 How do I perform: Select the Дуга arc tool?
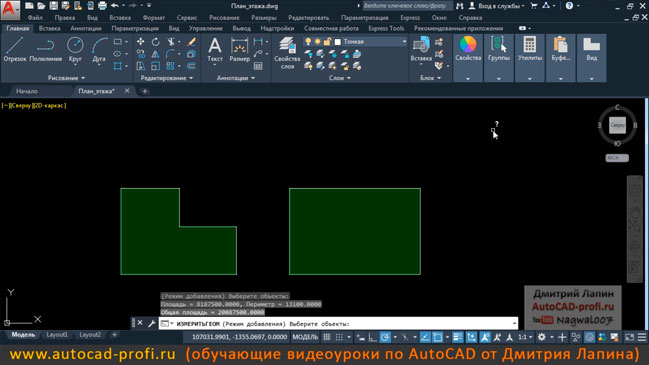(x=99, y=49)
